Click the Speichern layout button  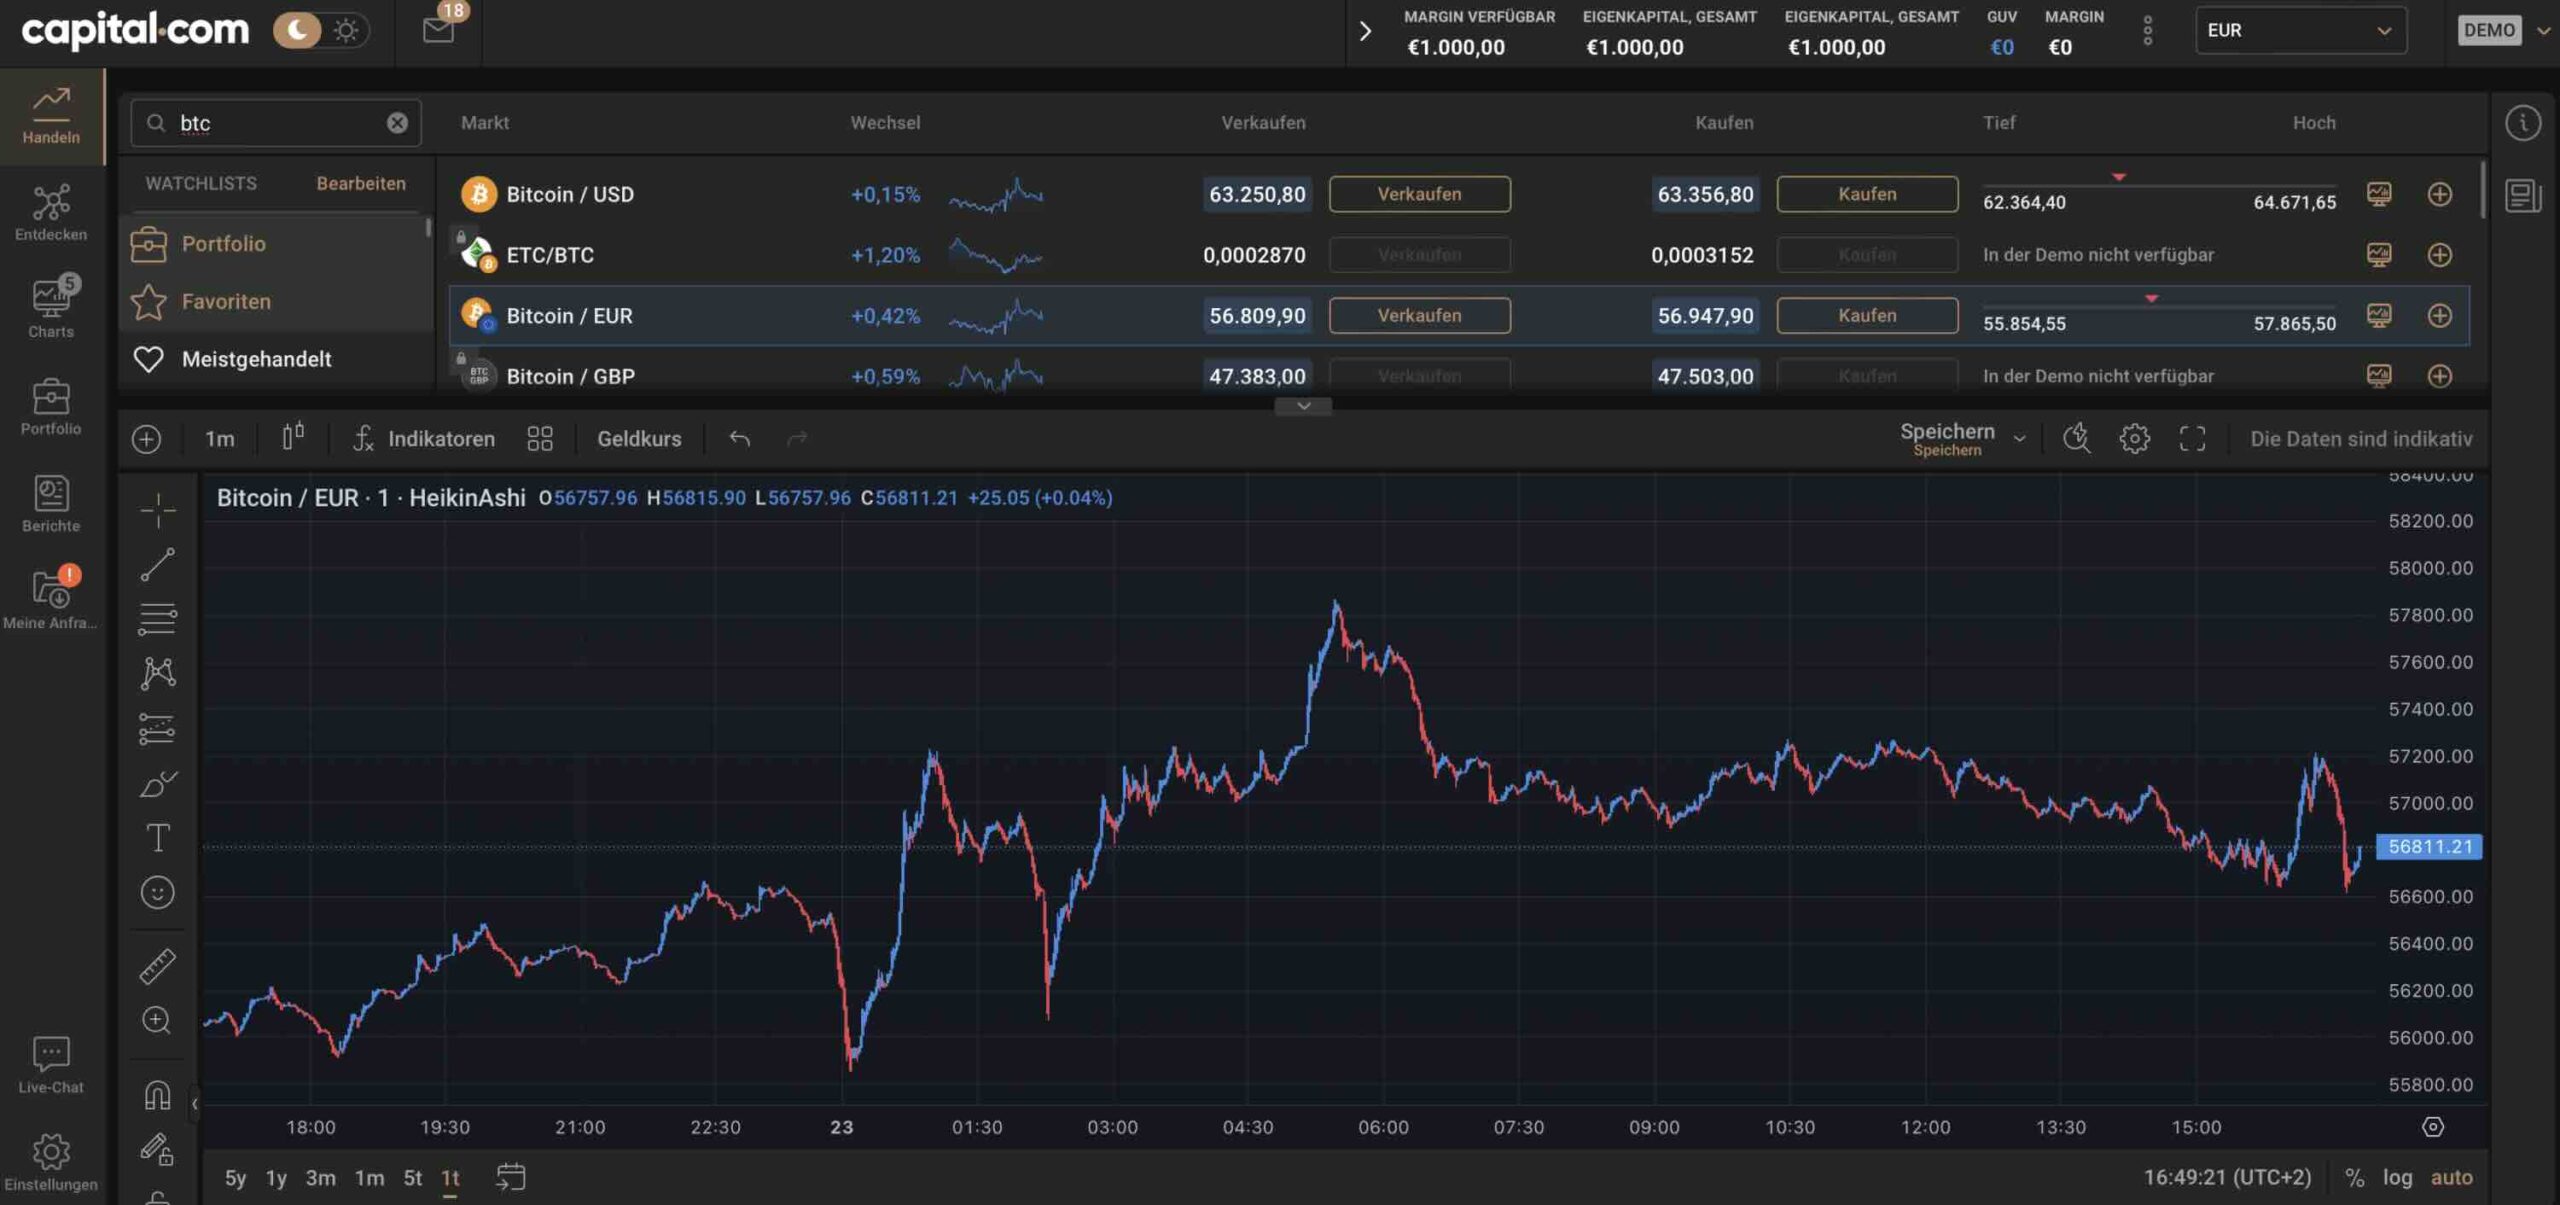pyautogui.click(x=1947, y=438)
